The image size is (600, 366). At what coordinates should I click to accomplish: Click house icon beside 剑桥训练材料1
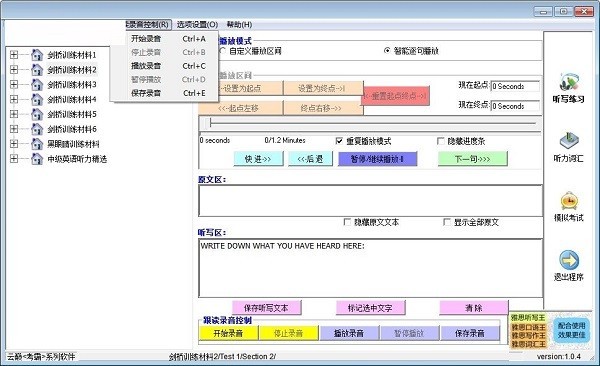tap(37, 55)
